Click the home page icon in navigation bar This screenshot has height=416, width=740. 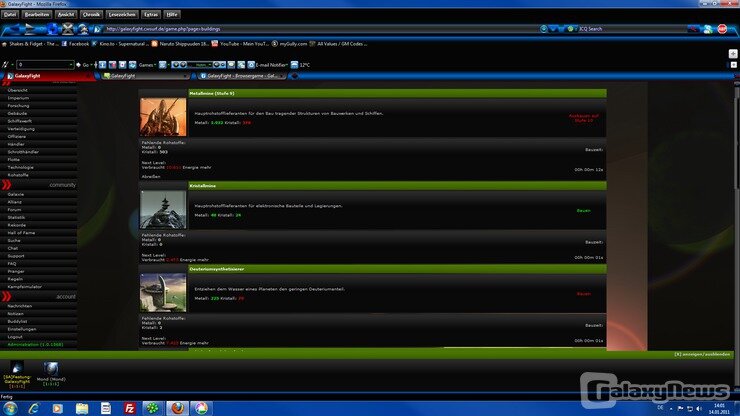[x=83, y=29]
